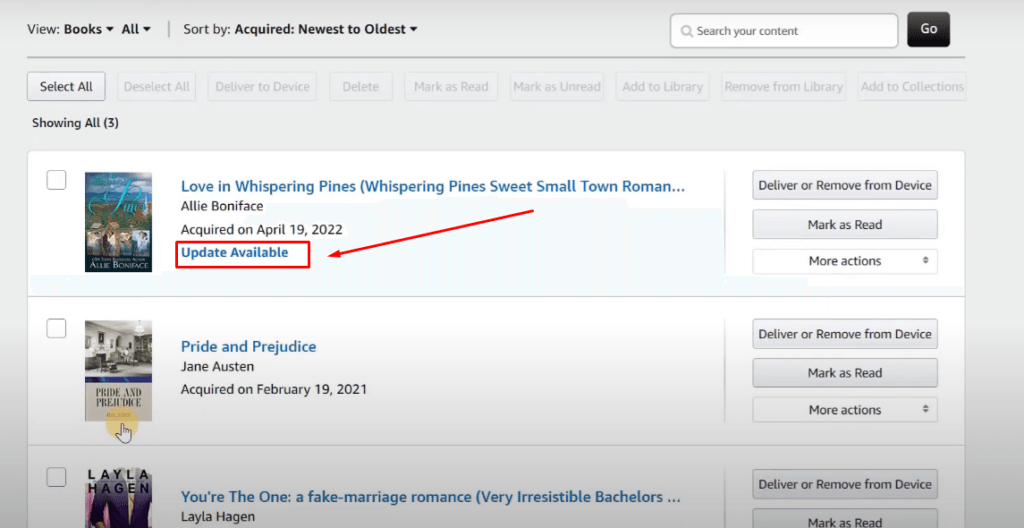Expand More actions for Pride and Prejudice
Screen dimensions: 1024x528
(845, 410)
